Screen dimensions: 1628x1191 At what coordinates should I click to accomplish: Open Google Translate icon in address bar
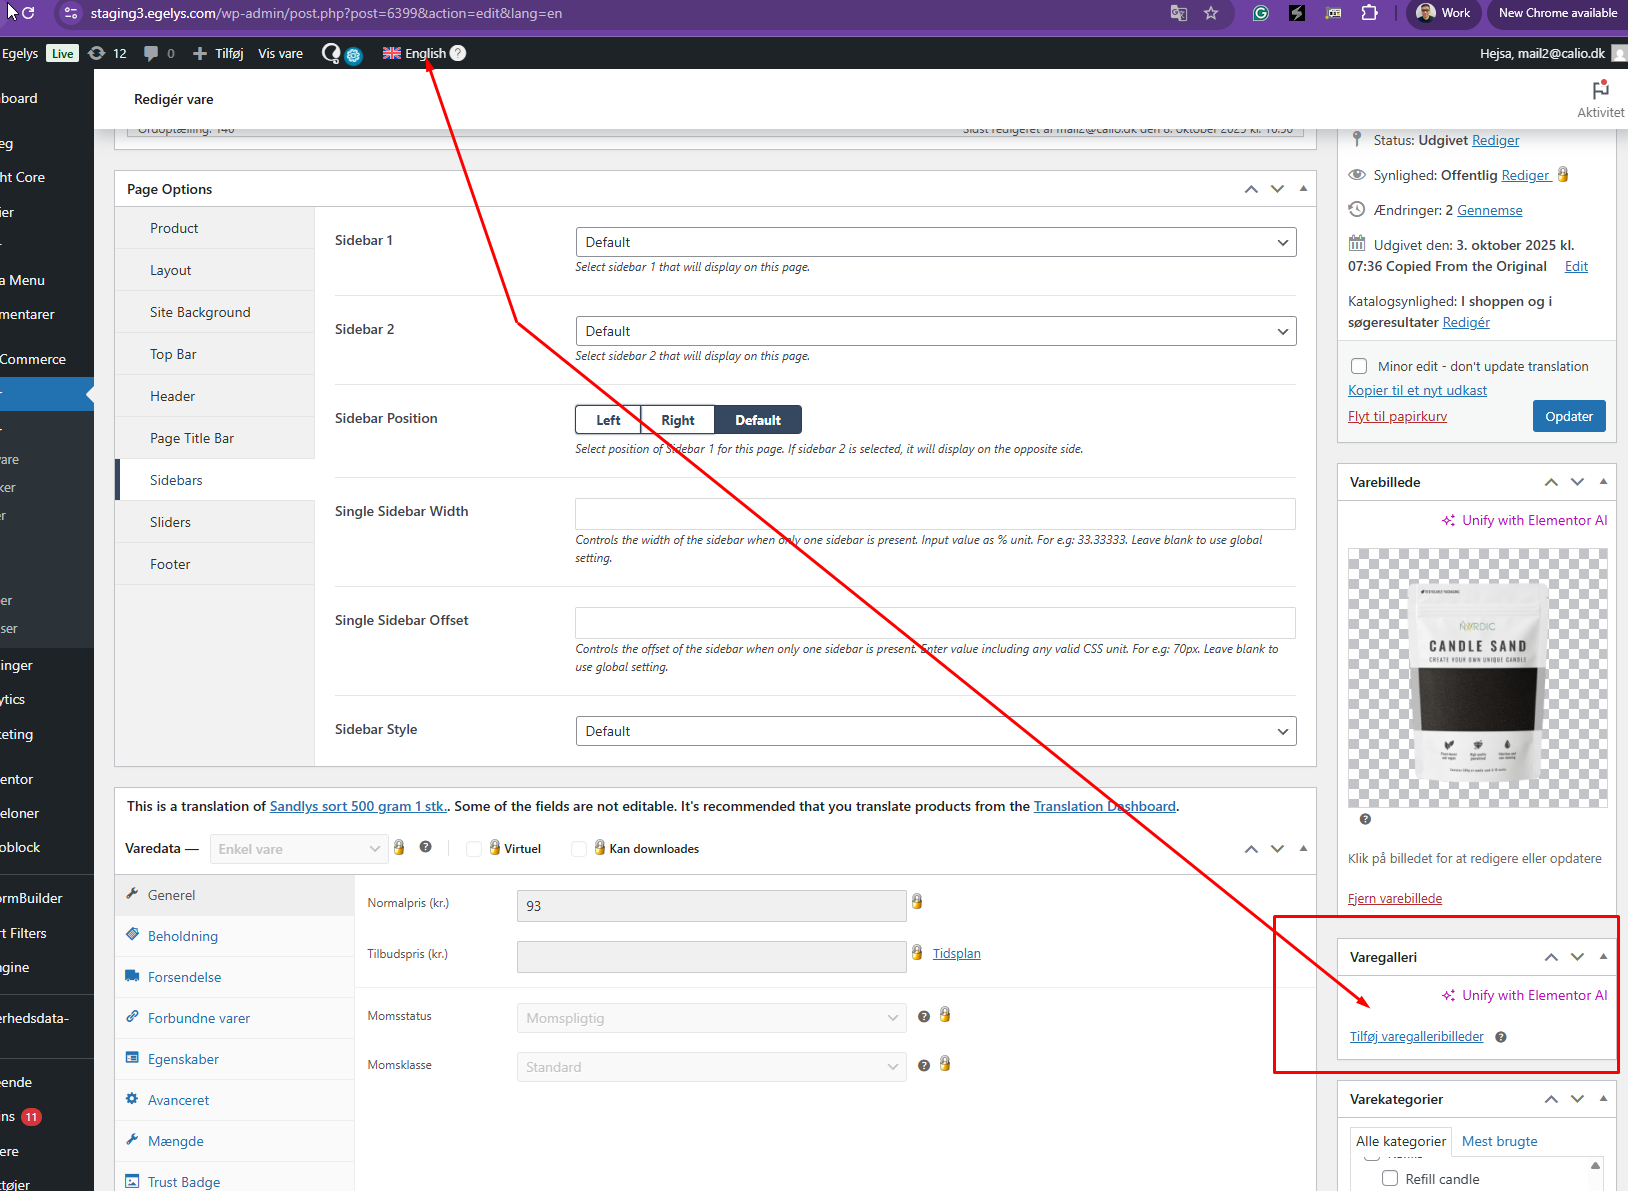coord(1179,13)
